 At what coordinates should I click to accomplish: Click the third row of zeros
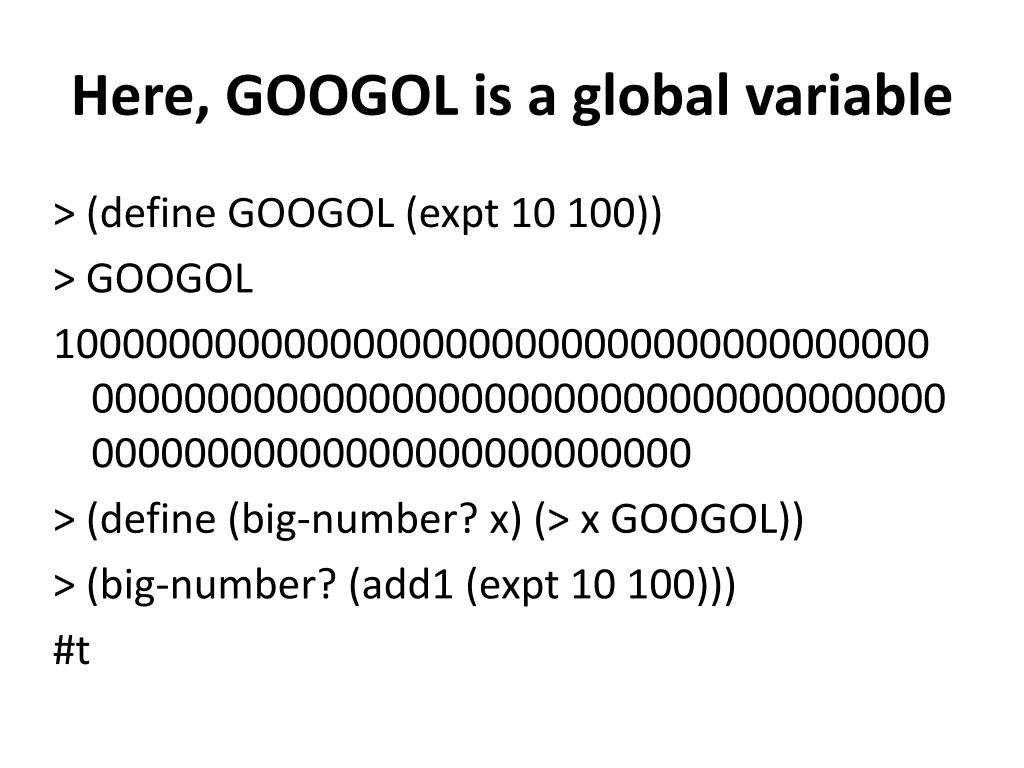[x=391, y=453]
